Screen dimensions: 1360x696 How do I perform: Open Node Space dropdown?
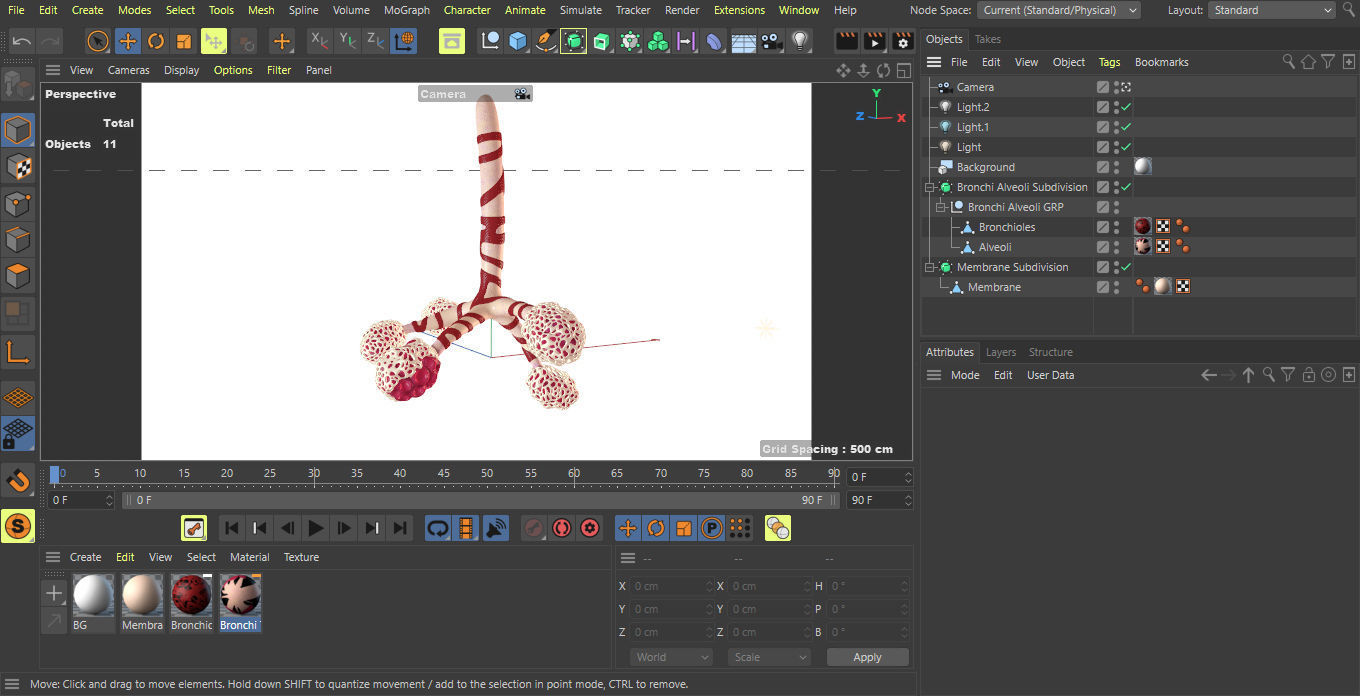pos(1059,10)
